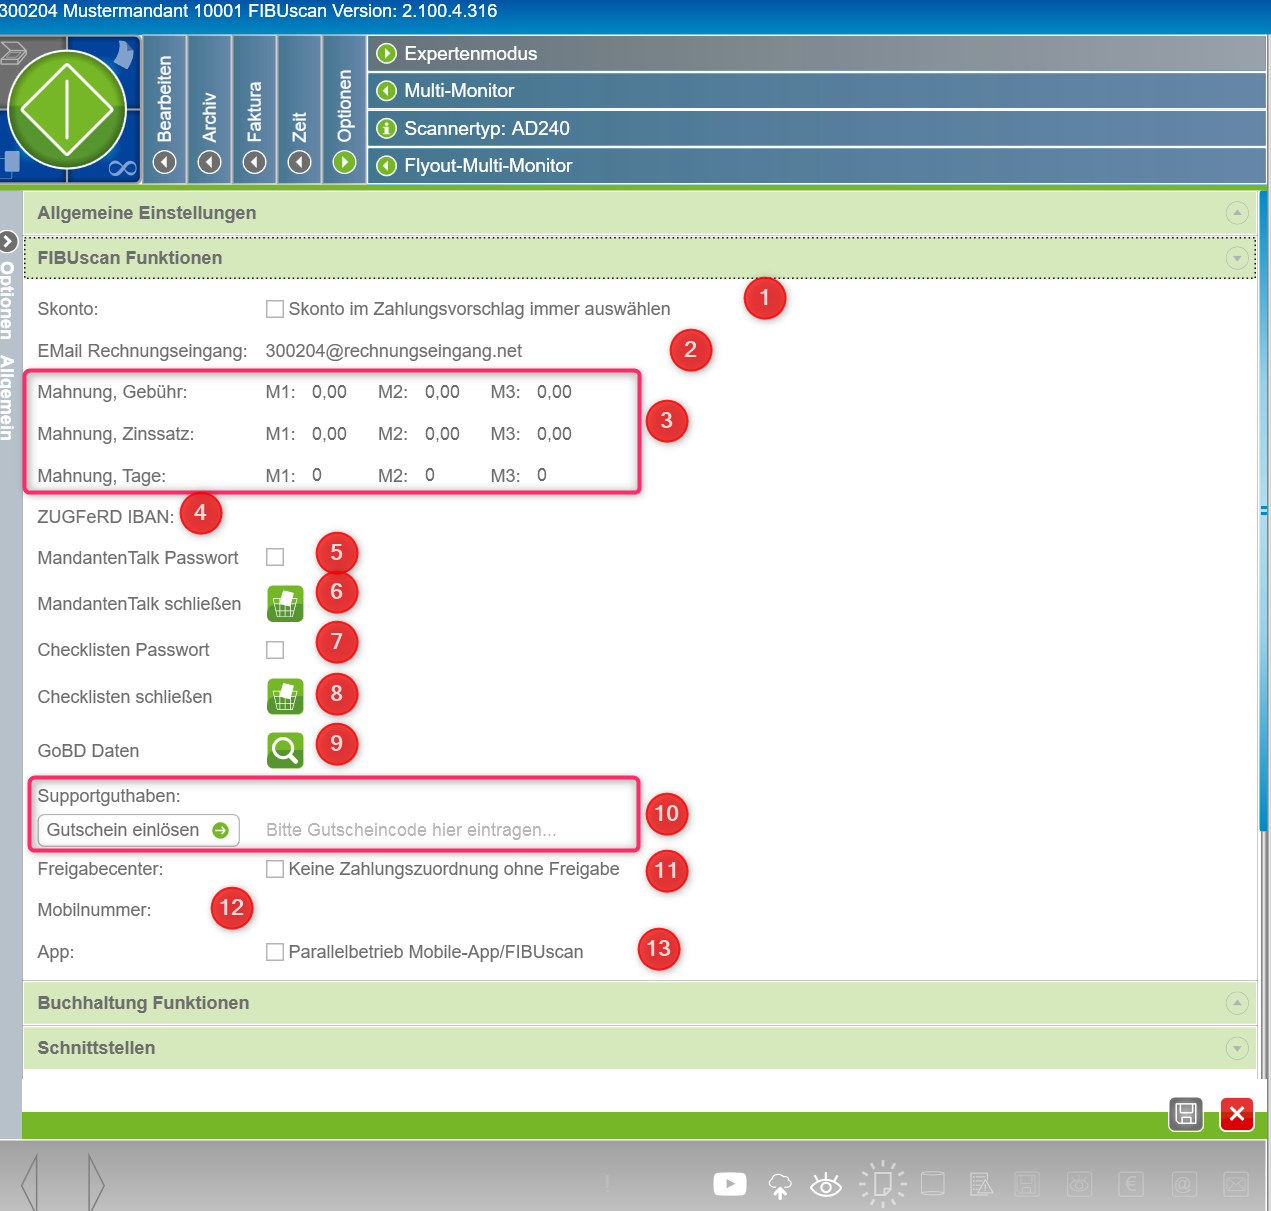Tick the MandantenTalk Passwort checkbox
1271x1211 pixels.
[x=275, y=557]
